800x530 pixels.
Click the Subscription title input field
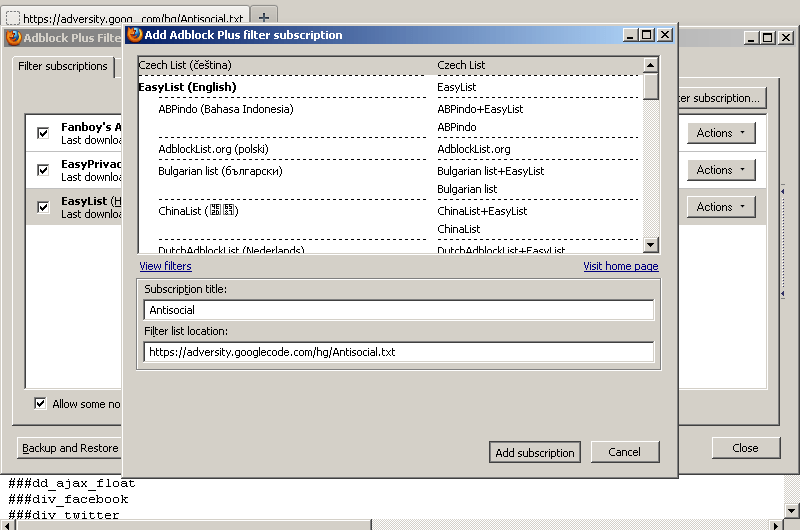click(398, 310)
